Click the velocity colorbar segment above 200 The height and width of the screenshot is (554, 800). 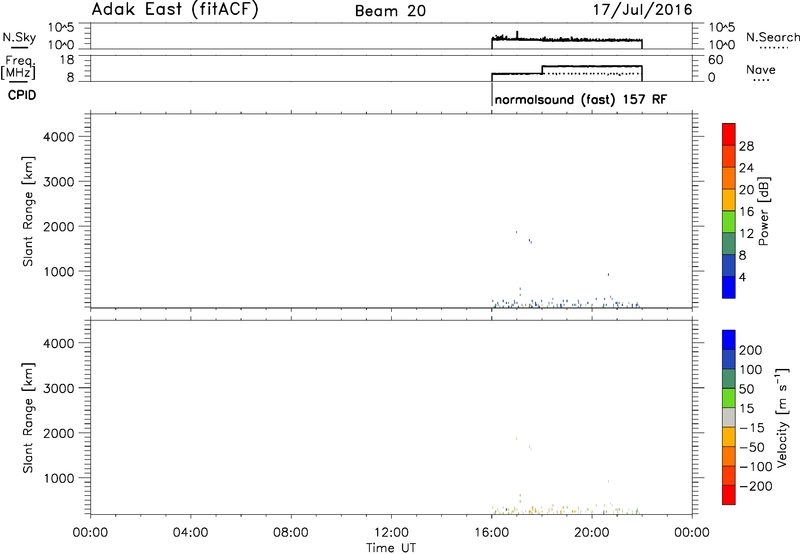click(x=729, y=340)
